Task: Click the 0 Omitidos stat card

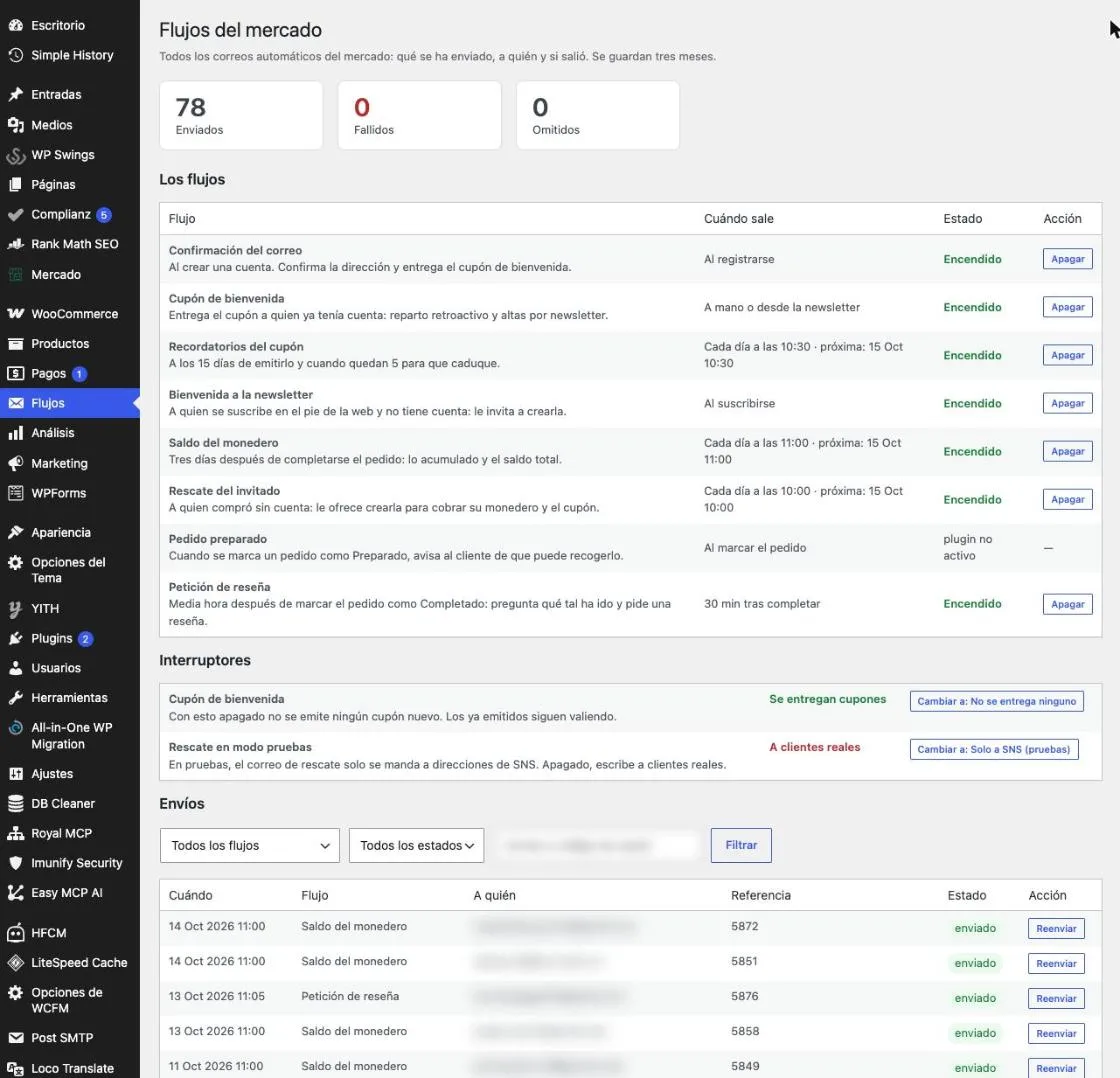Action: 598,115
